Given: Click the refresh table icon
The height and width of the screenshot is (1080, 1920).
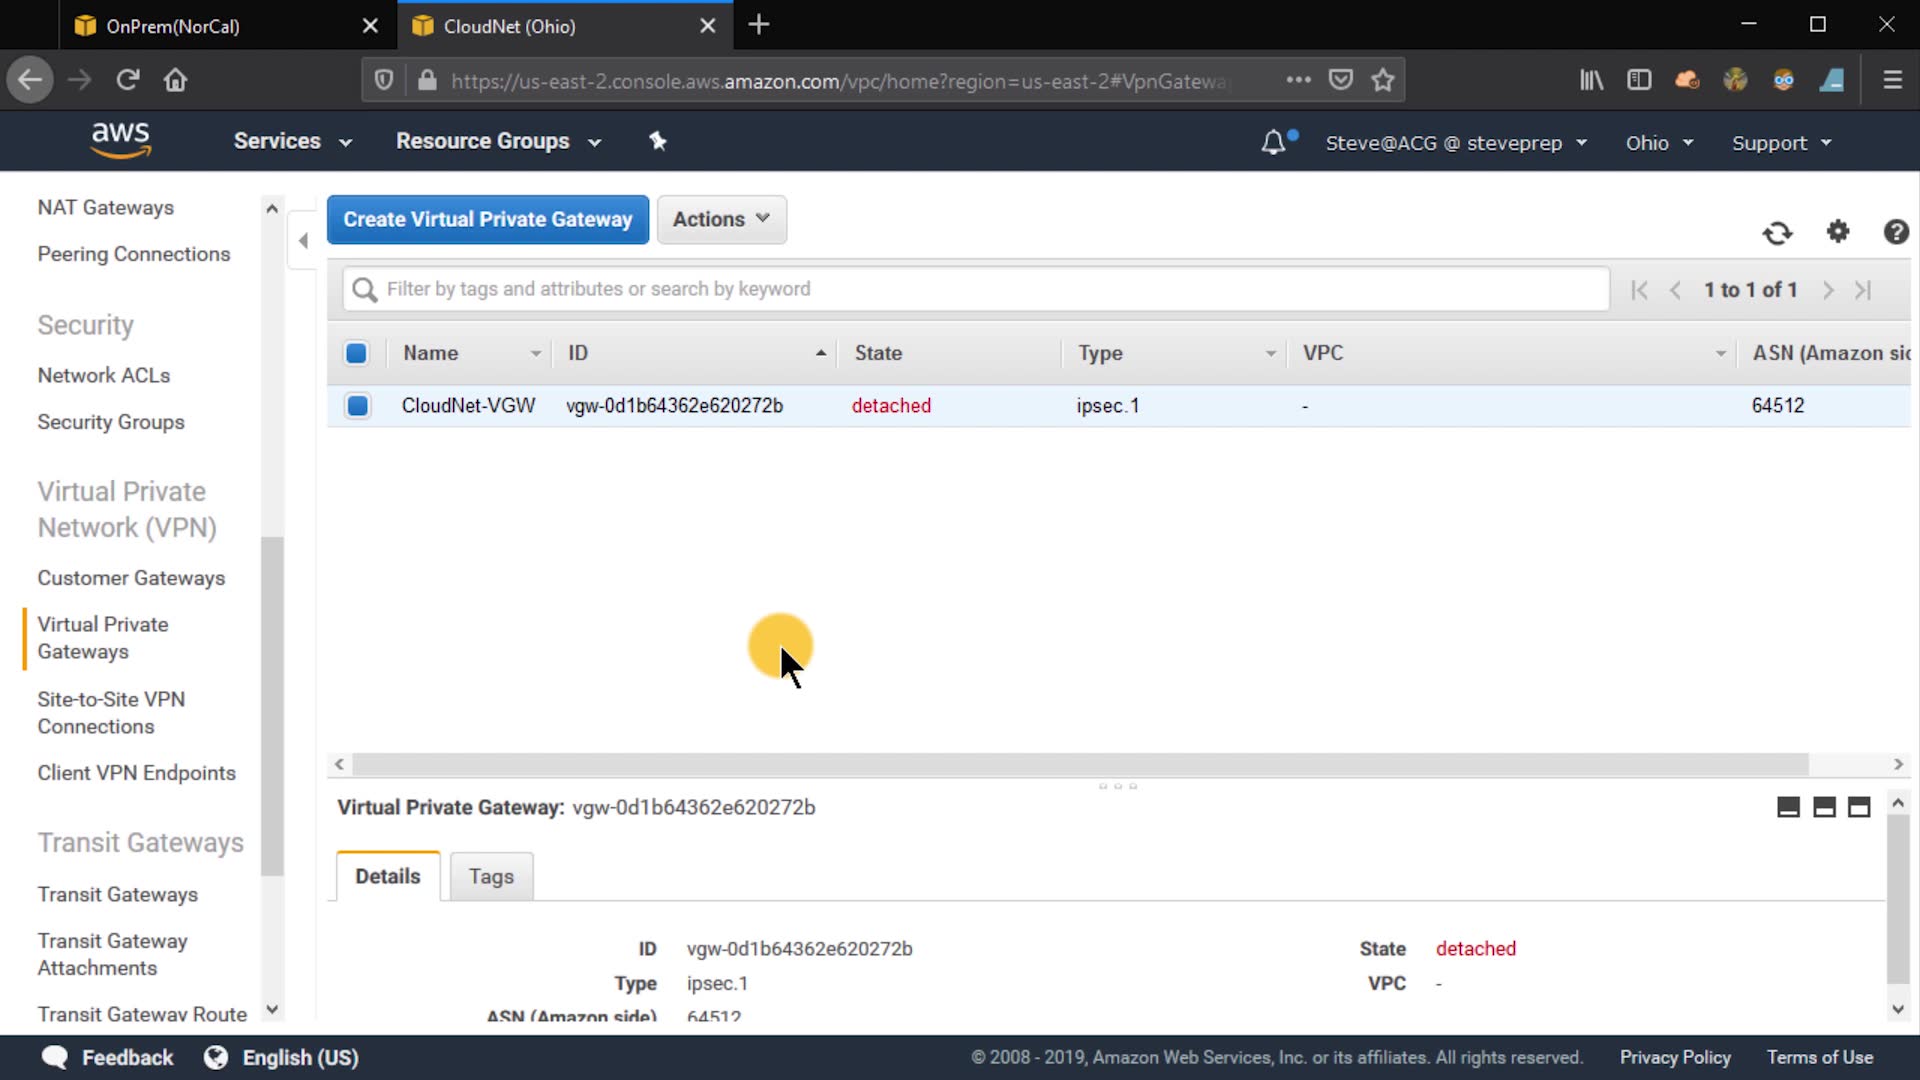Looking at the screenshot, I should pyautogui.click(x=1777, y=233).
